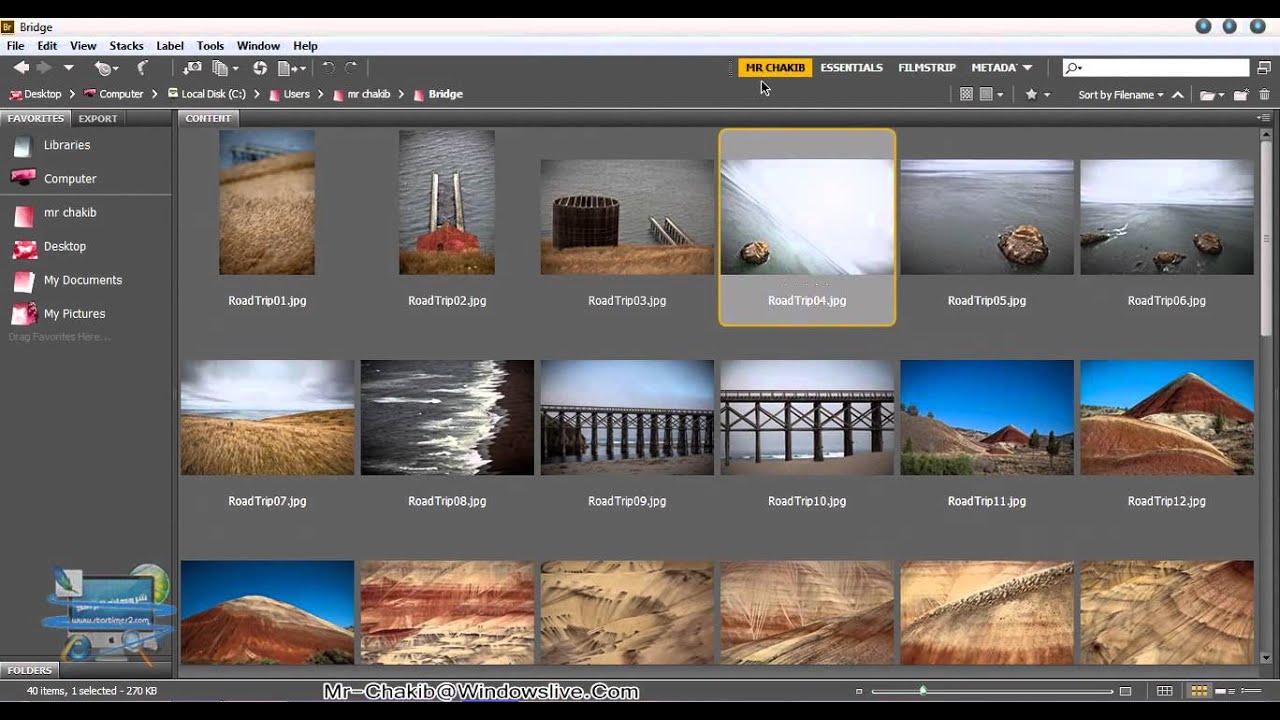Select RoadTrip12.jpg thumbnail
The width and height of the screenshot is (1280, 720).
click(x=1167, y=418)
